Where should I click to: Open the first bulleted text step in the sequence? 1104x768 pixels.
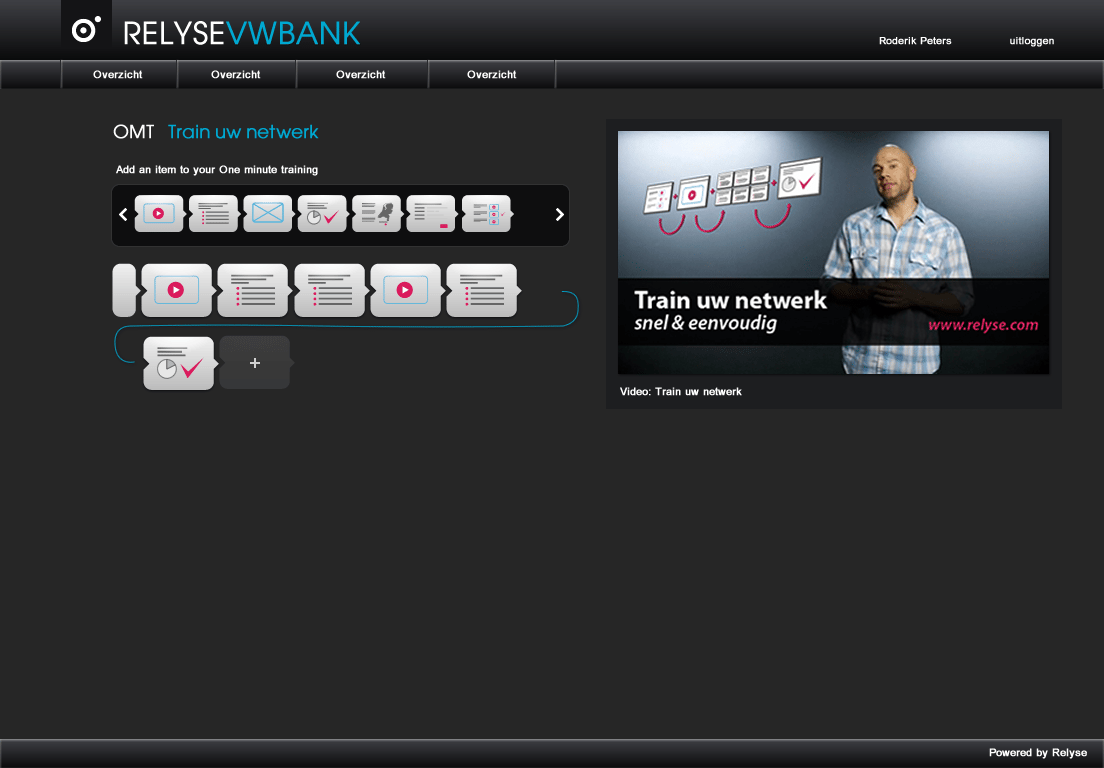253,290
